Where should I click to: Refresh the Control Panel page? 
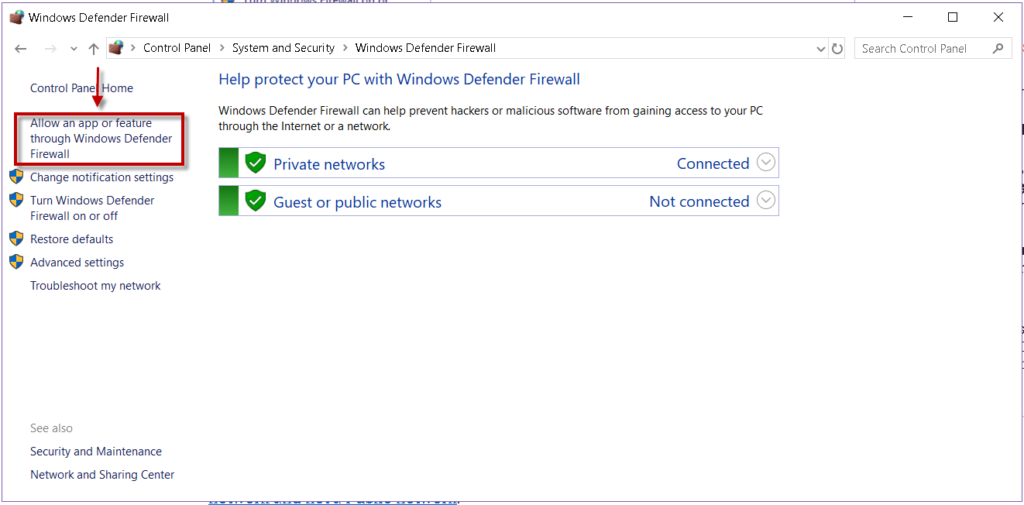click(x=837, y=48)
